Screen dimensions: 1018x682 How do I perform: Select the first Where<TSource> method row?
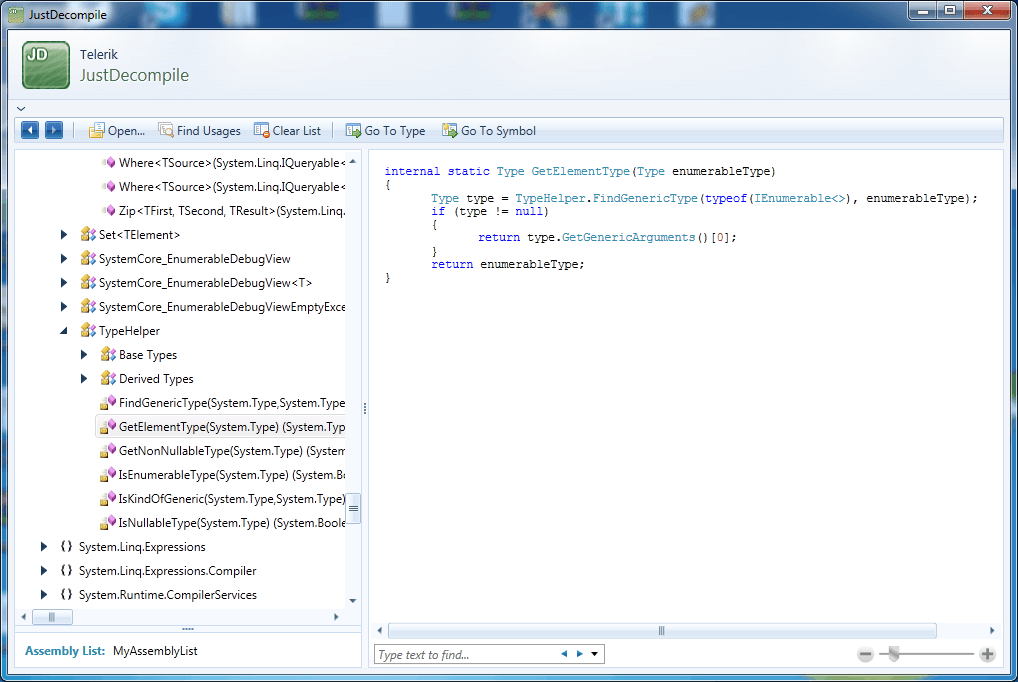pyautogui.click(x=223, y=162)
